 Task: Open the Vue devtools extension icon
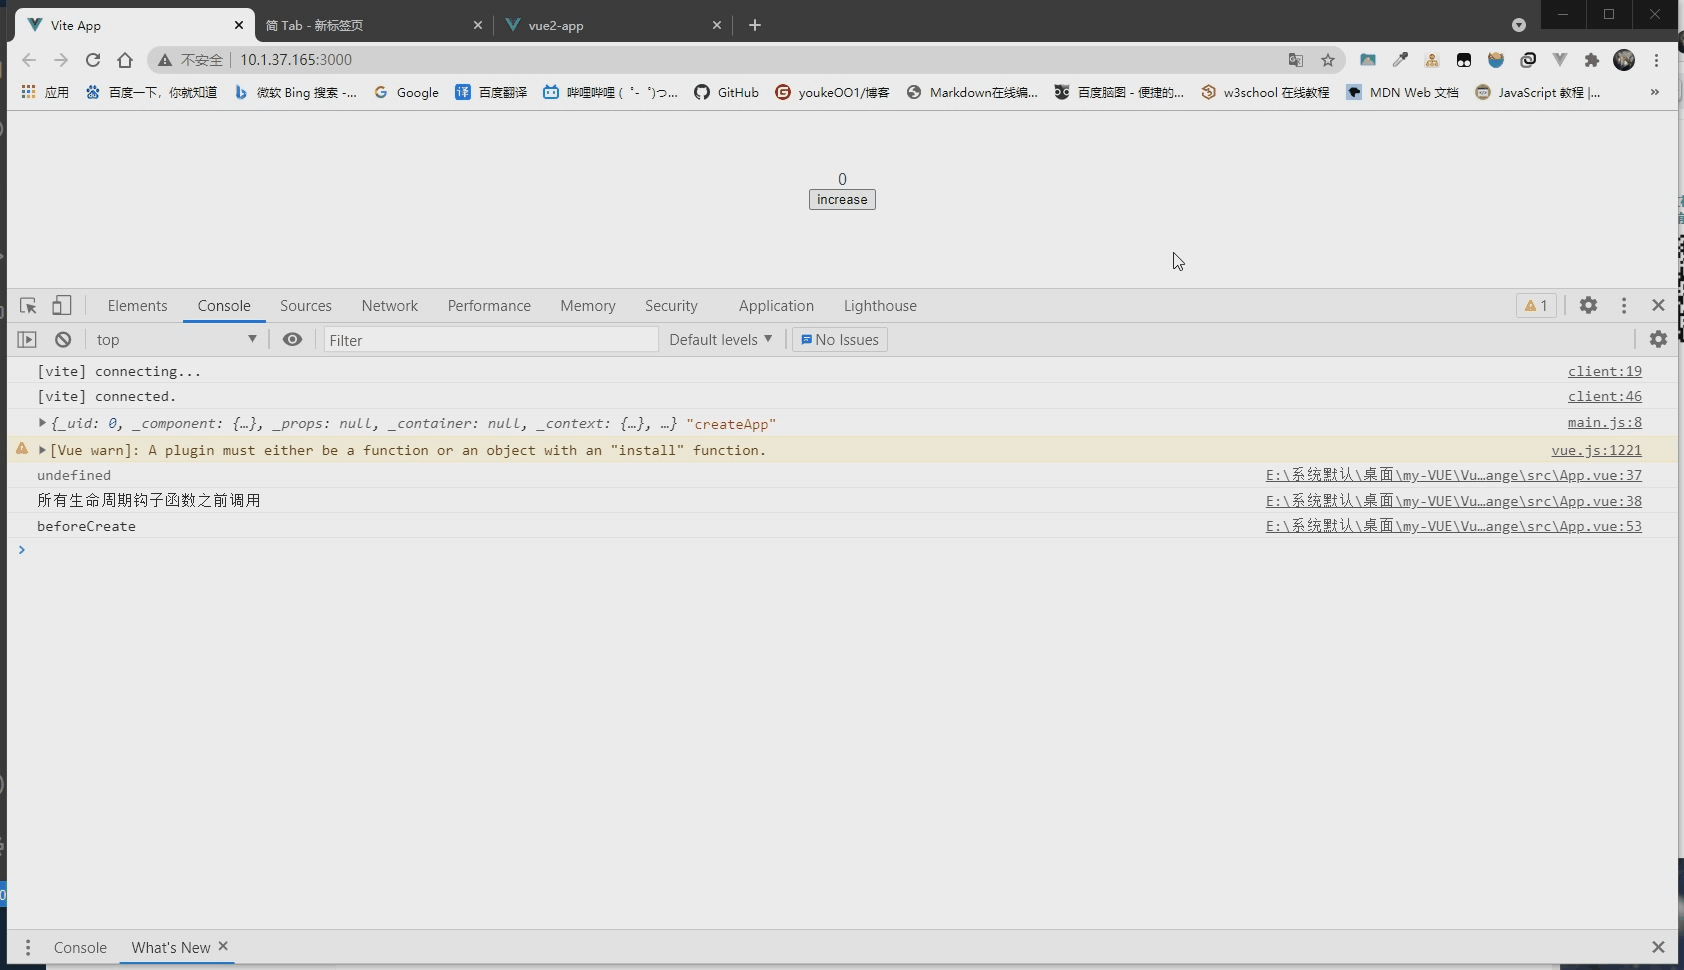tap(1560, 60)
